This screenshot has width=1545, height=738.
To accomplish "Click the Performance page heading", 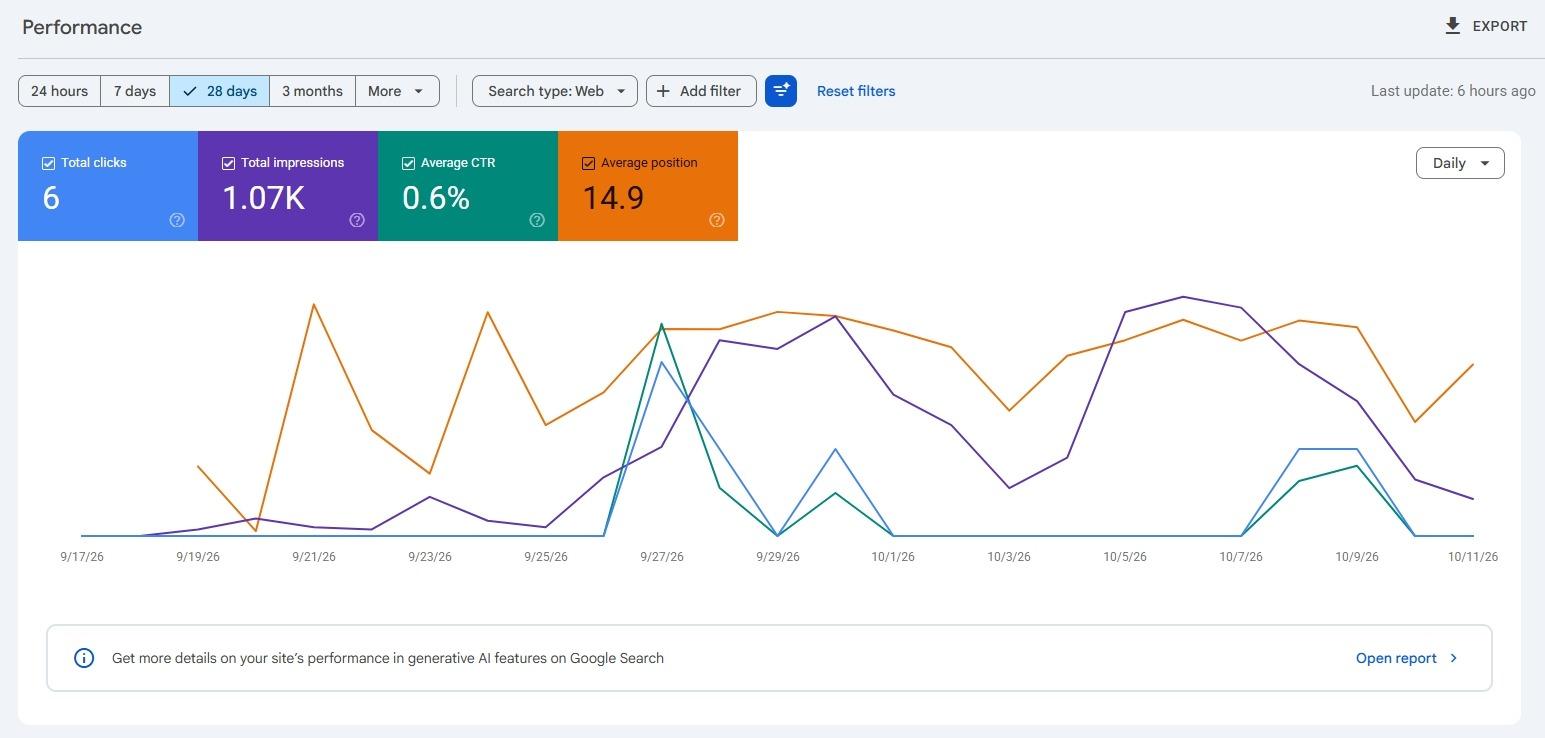I will pos(82,27).
